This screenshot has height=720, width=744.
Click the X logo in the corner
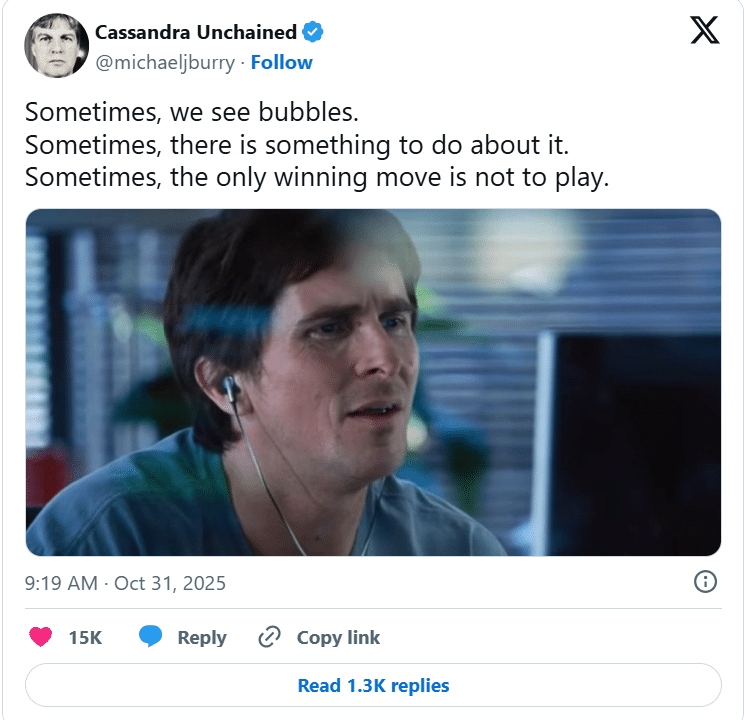click(x=705, y=32)
